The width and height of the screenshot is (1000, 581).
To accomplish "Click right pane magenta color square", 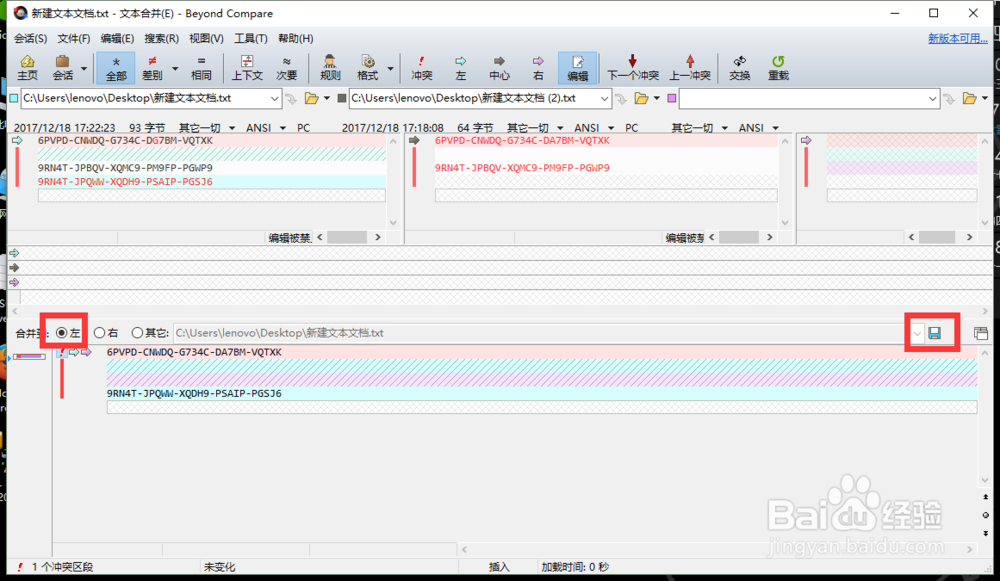I will pyautogui.click(x=672, y=98).
